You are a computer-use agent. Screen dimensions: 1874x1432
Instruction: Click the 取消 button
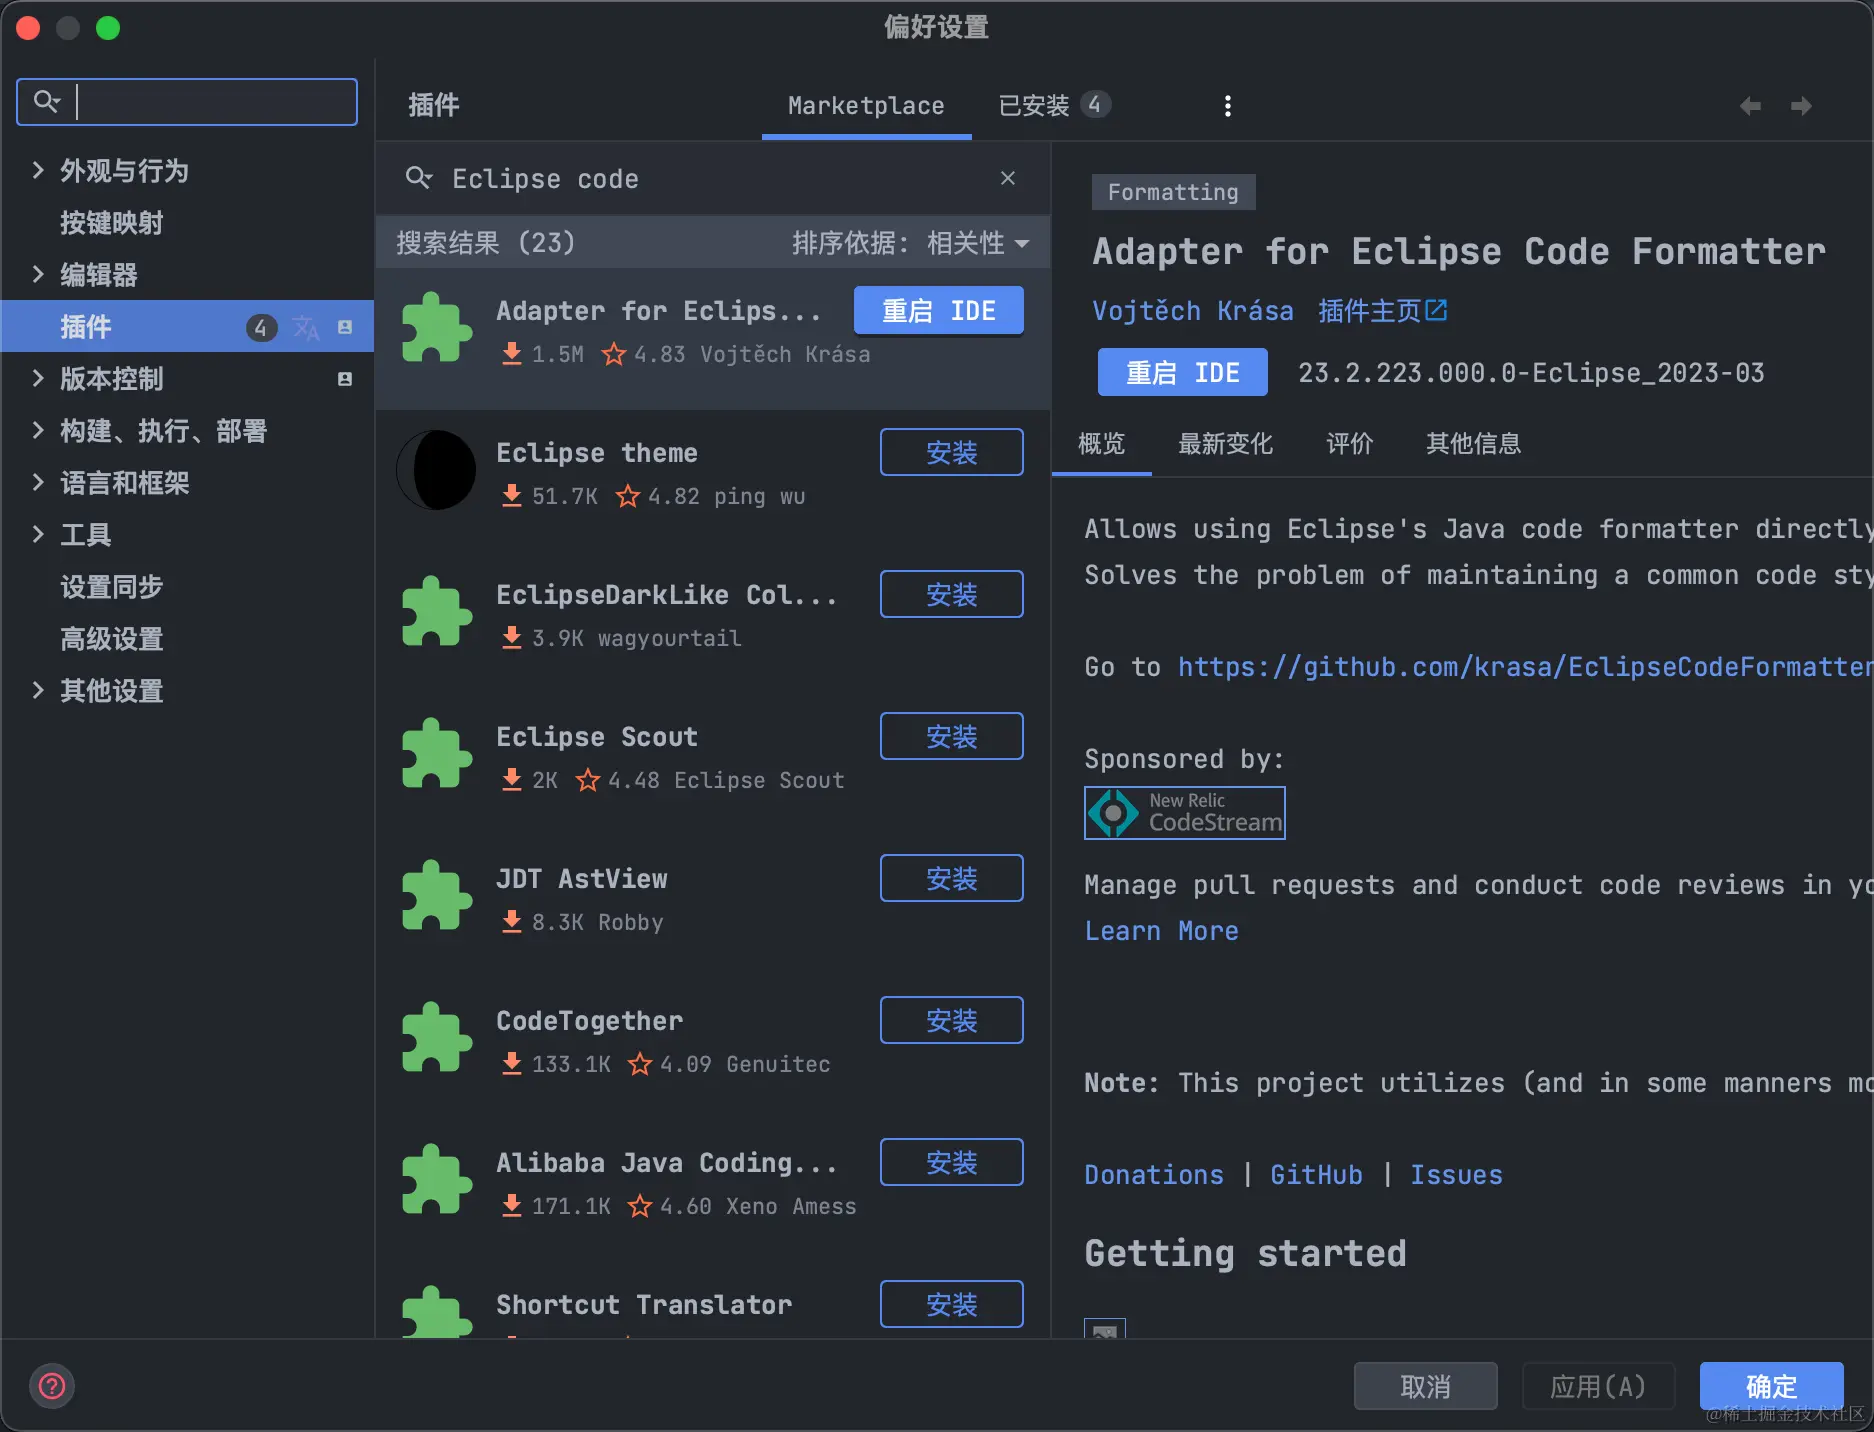coord(1426,1387)
